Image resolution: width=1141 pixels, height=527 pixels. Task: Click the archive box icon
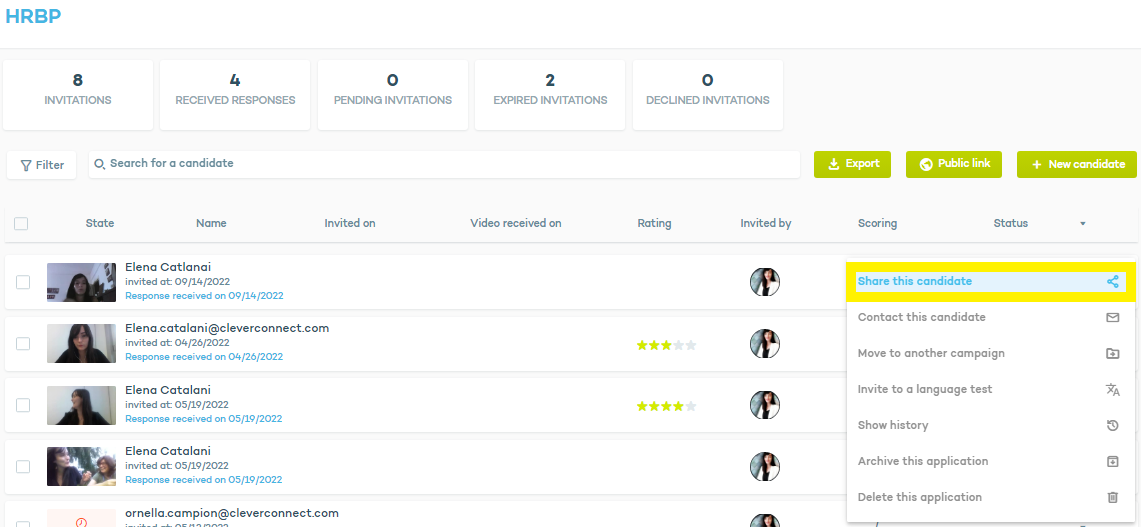coord(1112,462)
